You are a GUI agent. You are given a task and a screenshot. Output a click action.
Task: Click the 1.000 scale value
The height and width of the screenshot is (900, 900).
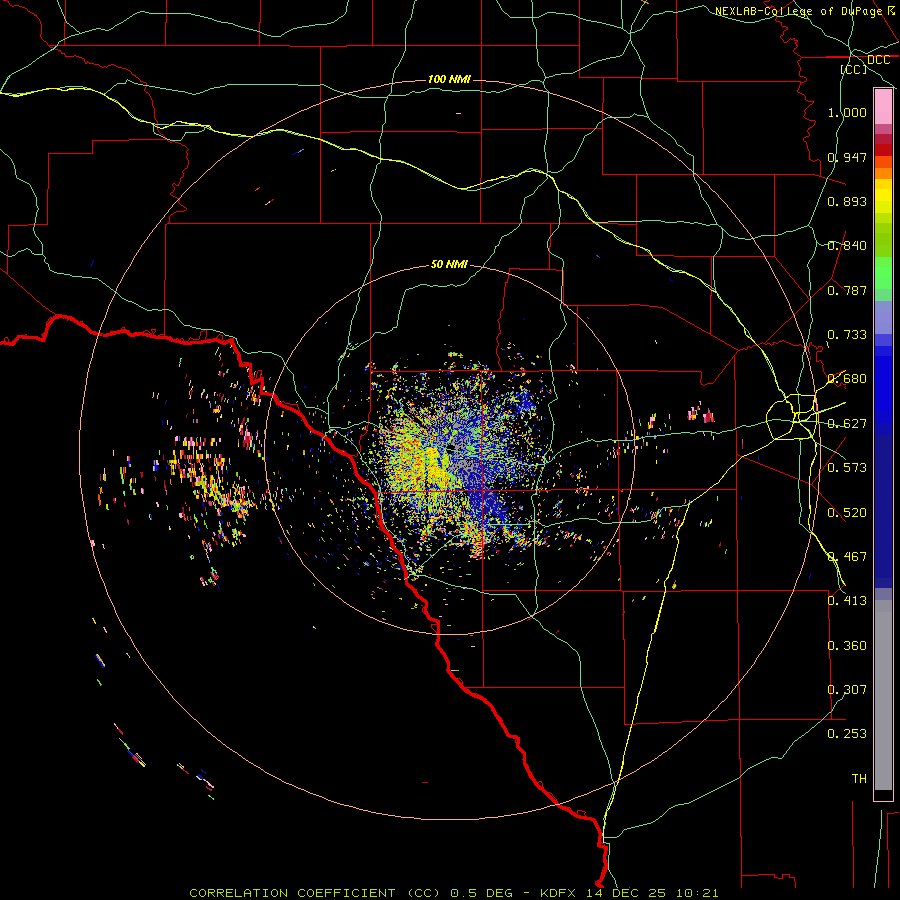pyautogui.click(x=847, y=112)
